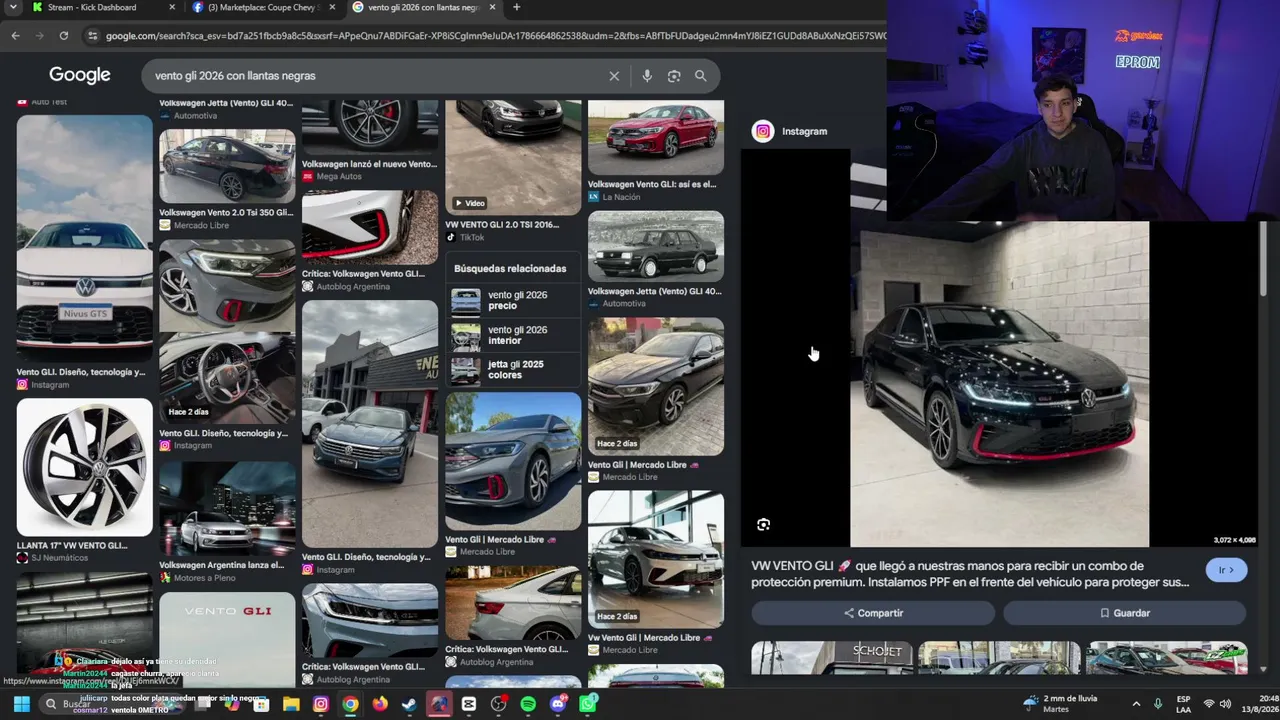Open Spotify from the taskbar
Screen dimensions: 1280x720
pyautogui.click(x=528, y=704)
